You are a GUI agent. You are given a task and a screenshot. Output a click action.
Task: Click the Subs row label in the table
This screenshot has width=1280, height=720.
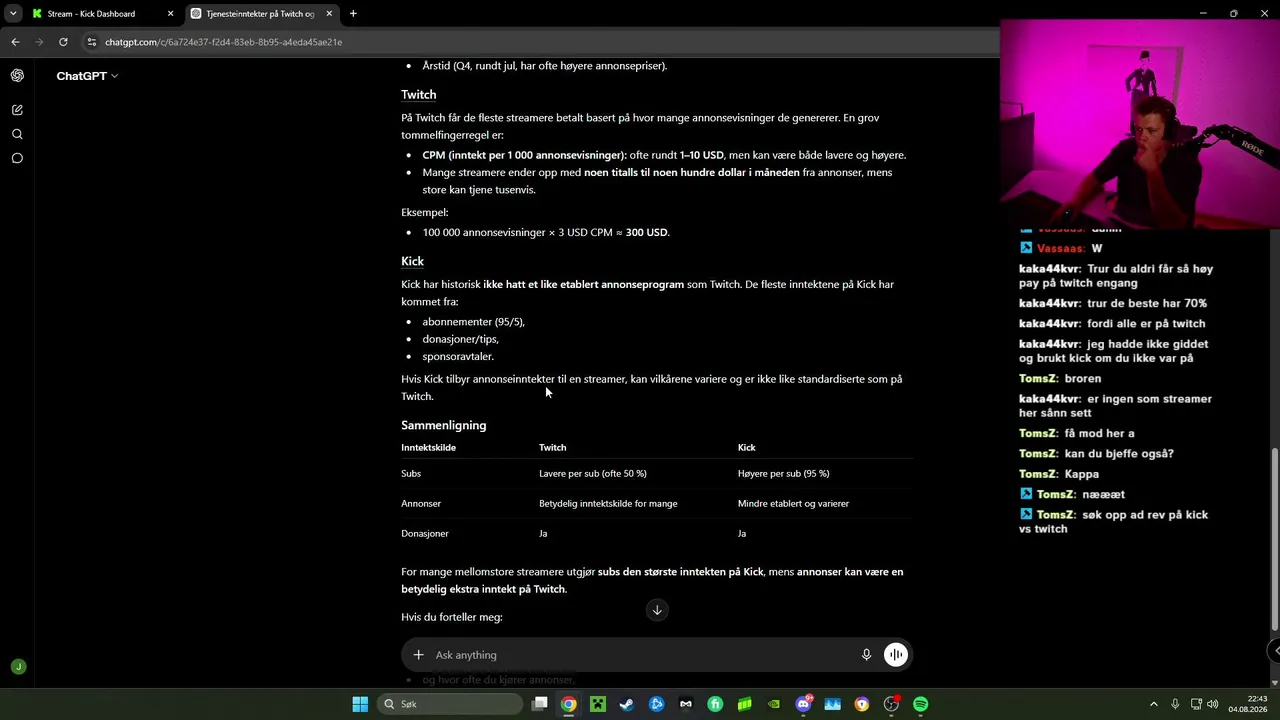411,473
